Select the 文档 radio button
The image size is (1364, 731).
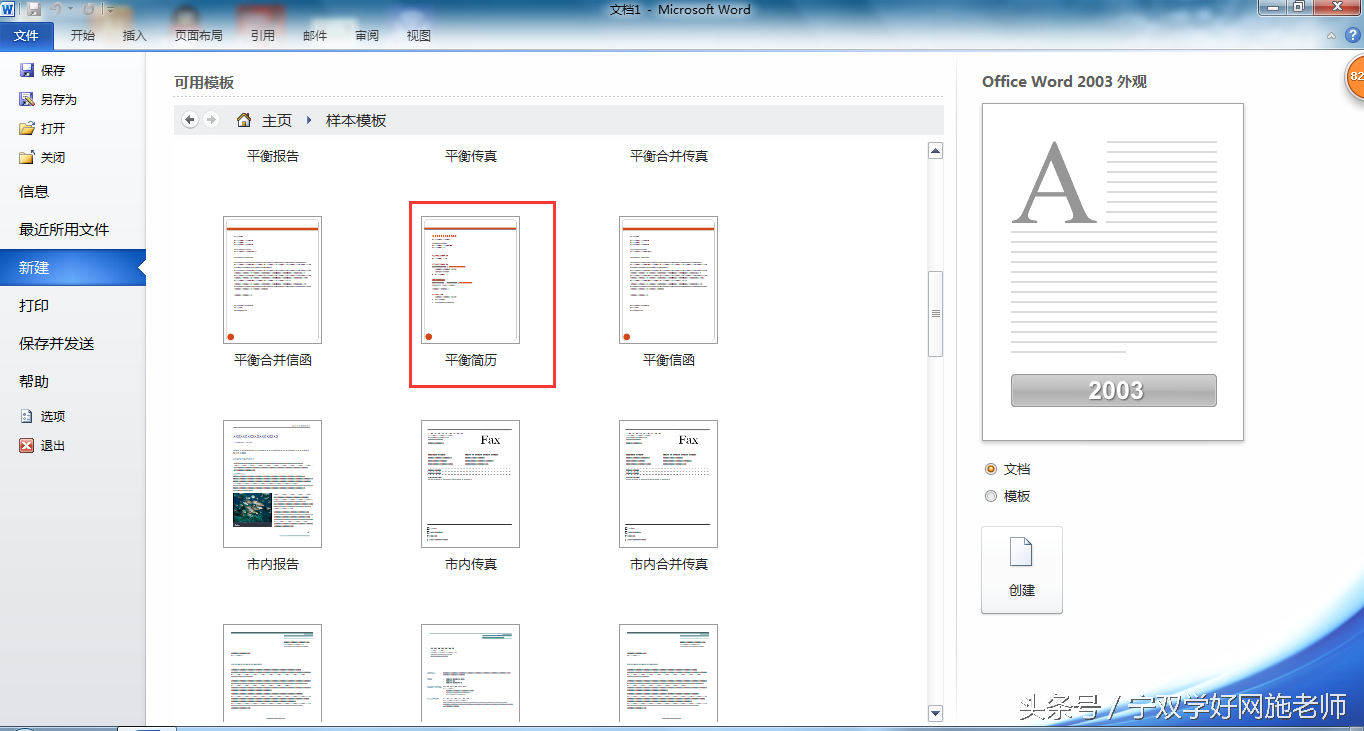[x=991, y=469]
